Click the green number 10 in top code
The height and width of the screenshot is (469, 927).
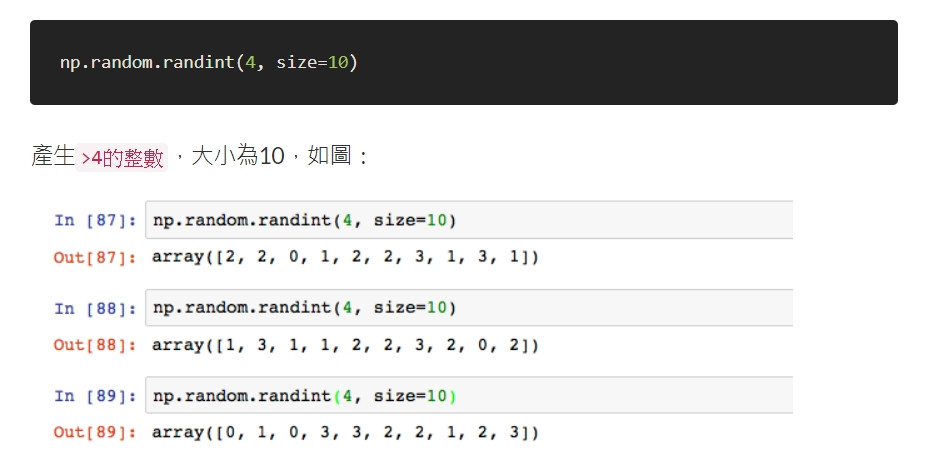tap(338, 62)
